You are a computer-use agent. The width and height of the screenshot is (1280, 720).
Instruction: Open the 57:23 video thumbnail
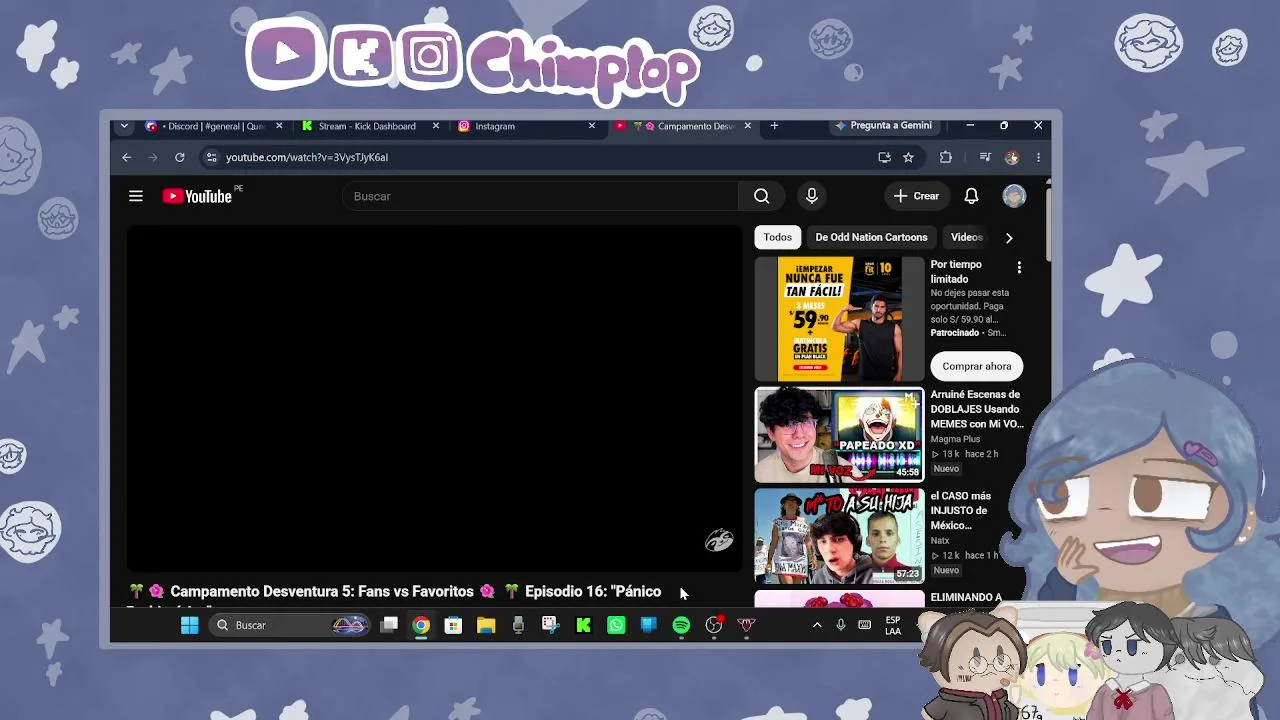[x=840, y=536]
